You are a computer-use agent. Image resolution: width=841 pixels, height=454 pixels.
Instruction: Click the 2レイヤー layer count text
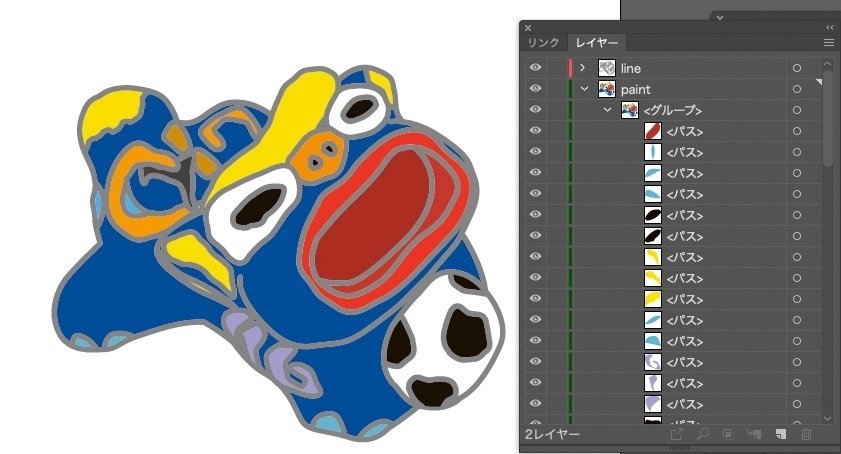(x=552, y=434)
